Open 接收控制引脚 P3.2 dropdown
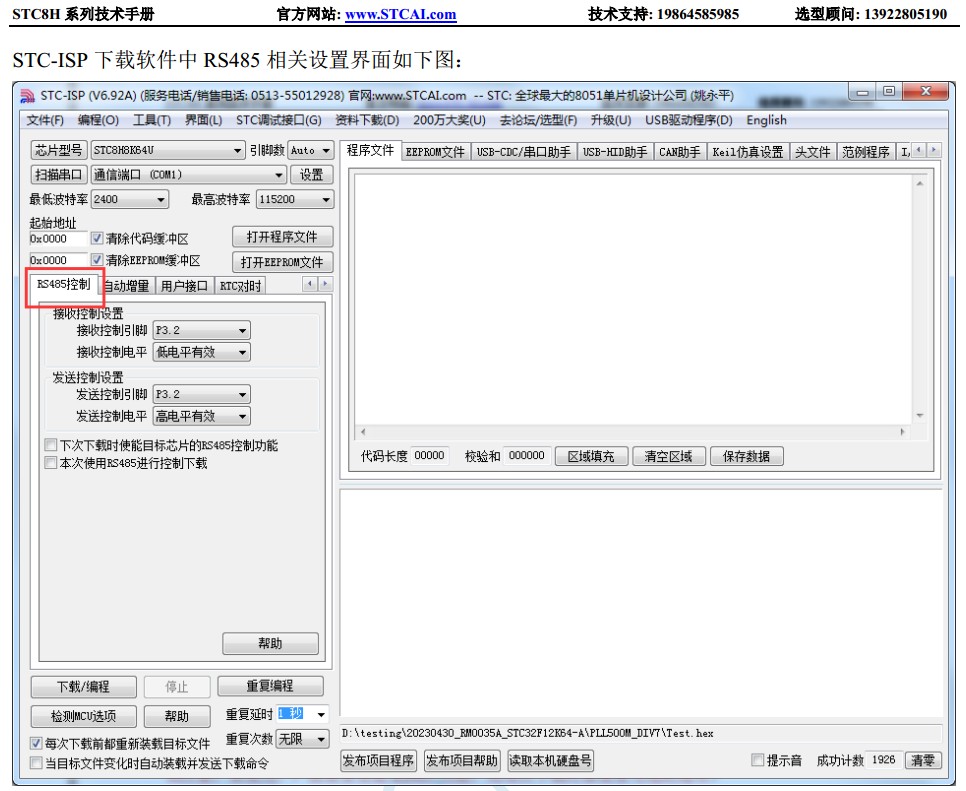This screenshot has width=966, height=791. tap(201, 330)
